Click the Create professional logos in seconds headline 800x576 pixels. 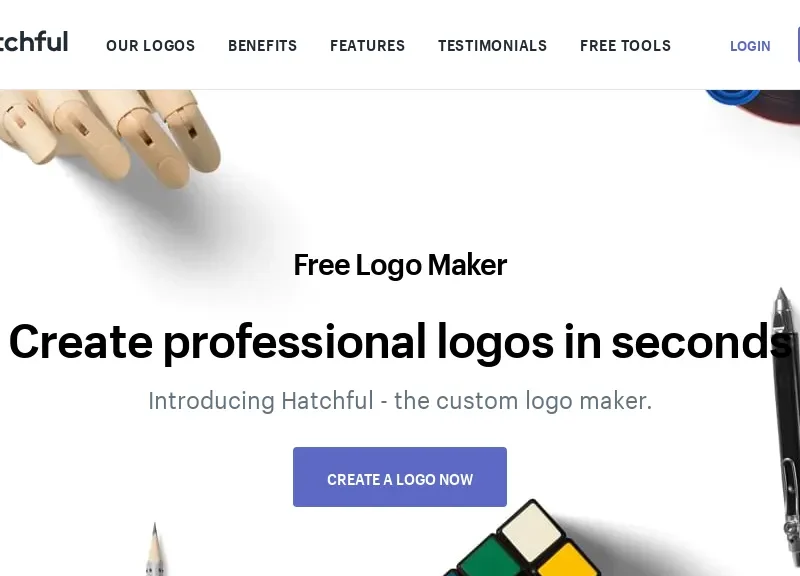pyautogui.click(x=400, y=342)
